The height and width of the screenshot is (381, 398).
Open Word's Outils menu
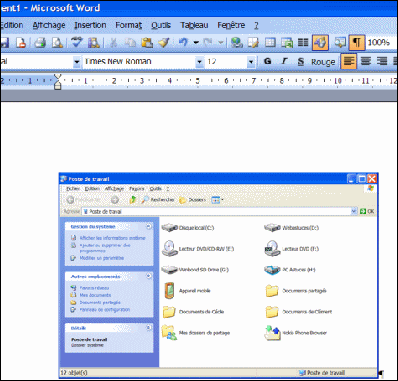click(x=161, y=25)
